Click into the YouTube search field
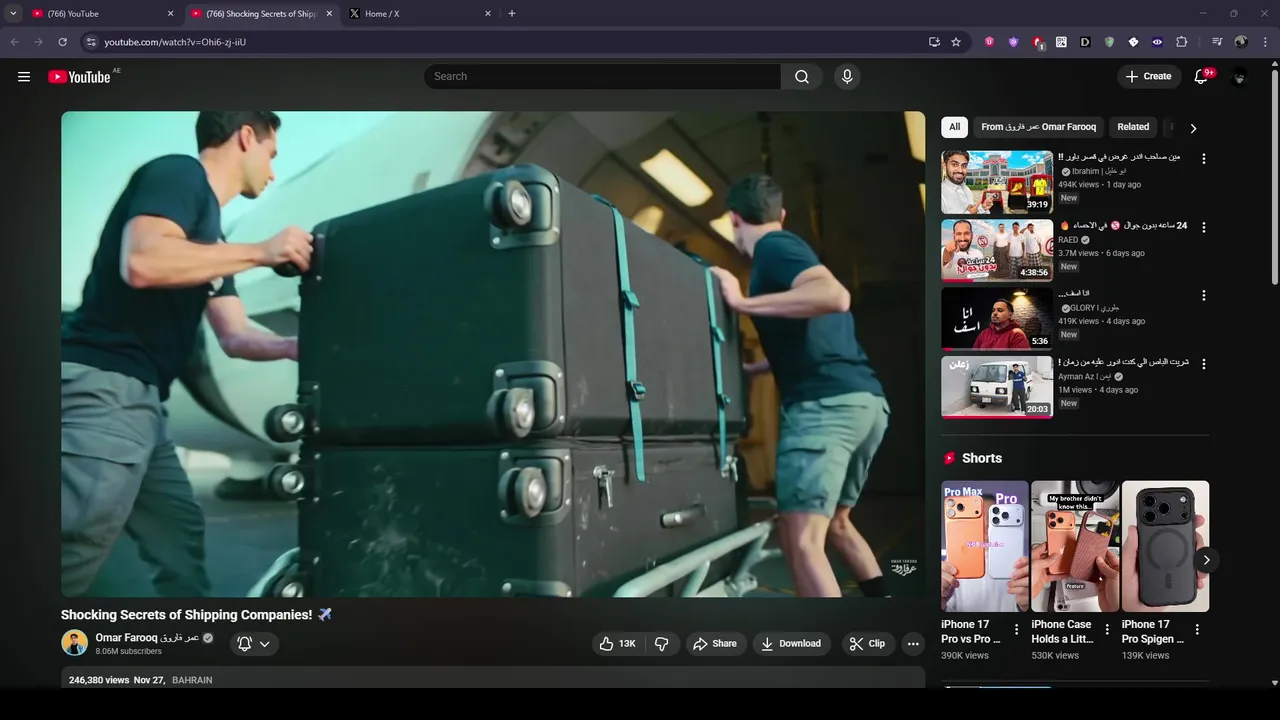 [x=603, y=77]
